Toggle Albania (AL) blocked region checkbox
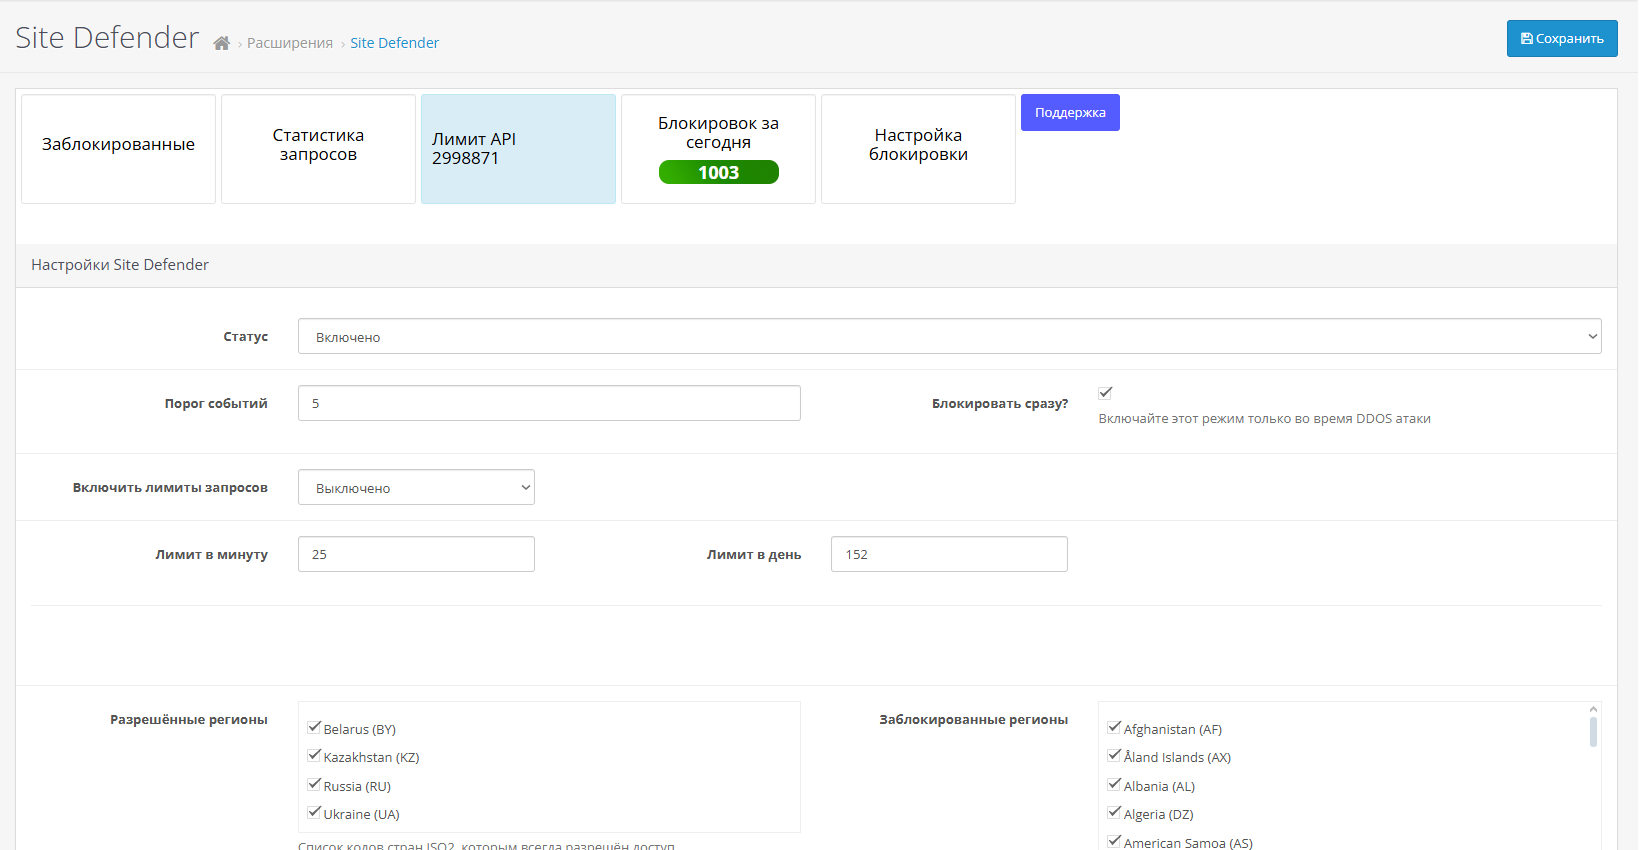 [x=1114, y=785]
